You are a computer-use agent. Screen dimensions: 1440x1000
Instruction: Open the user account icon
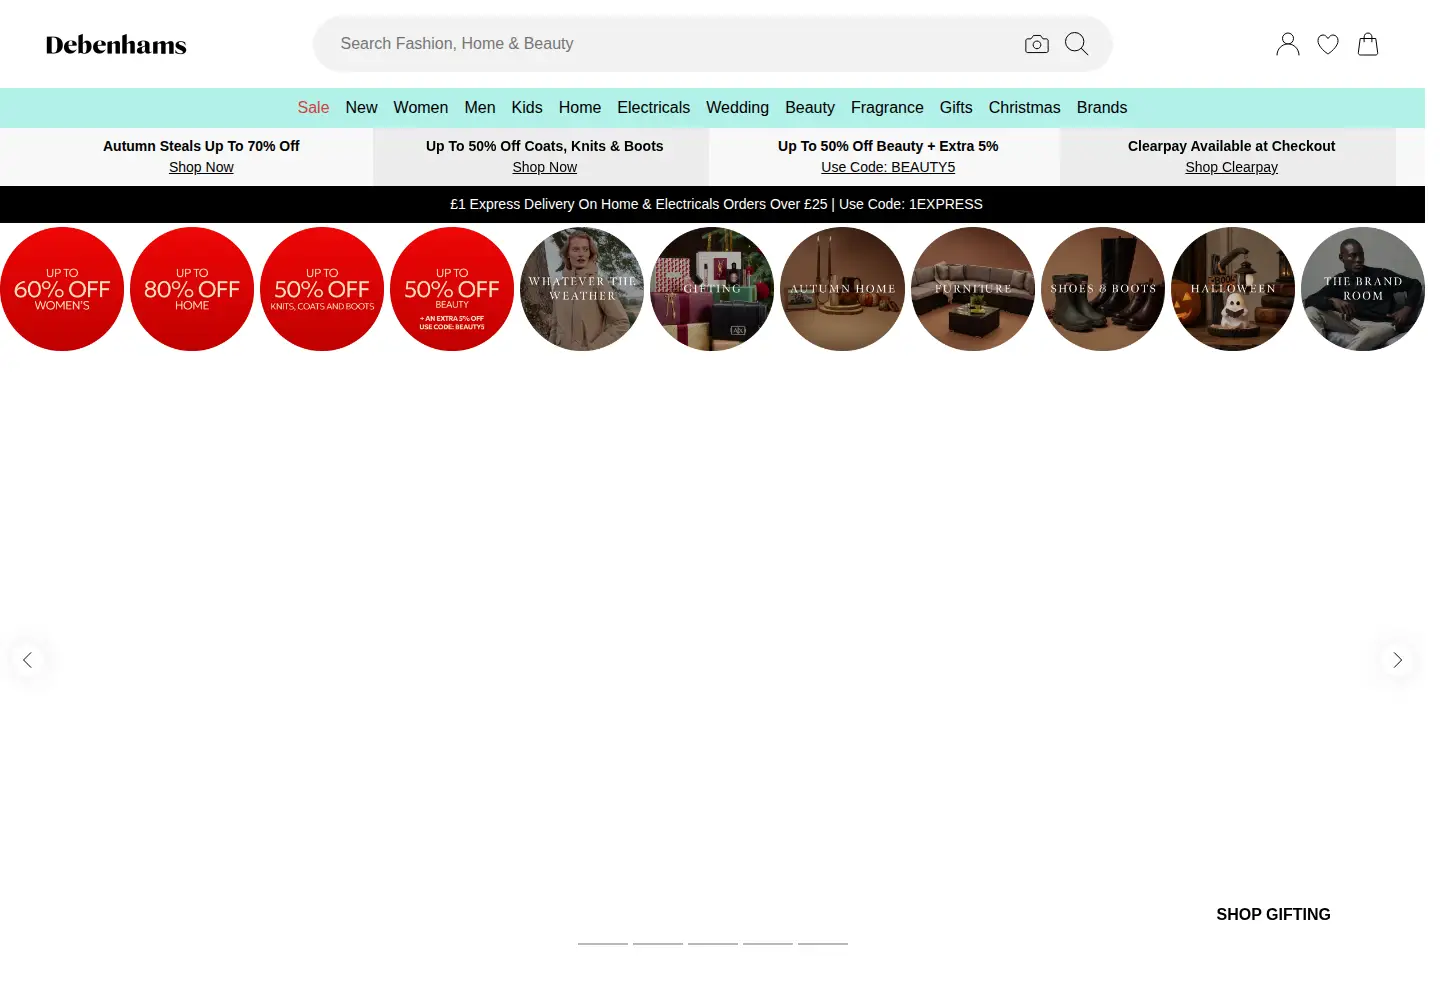coord(1288,44)
